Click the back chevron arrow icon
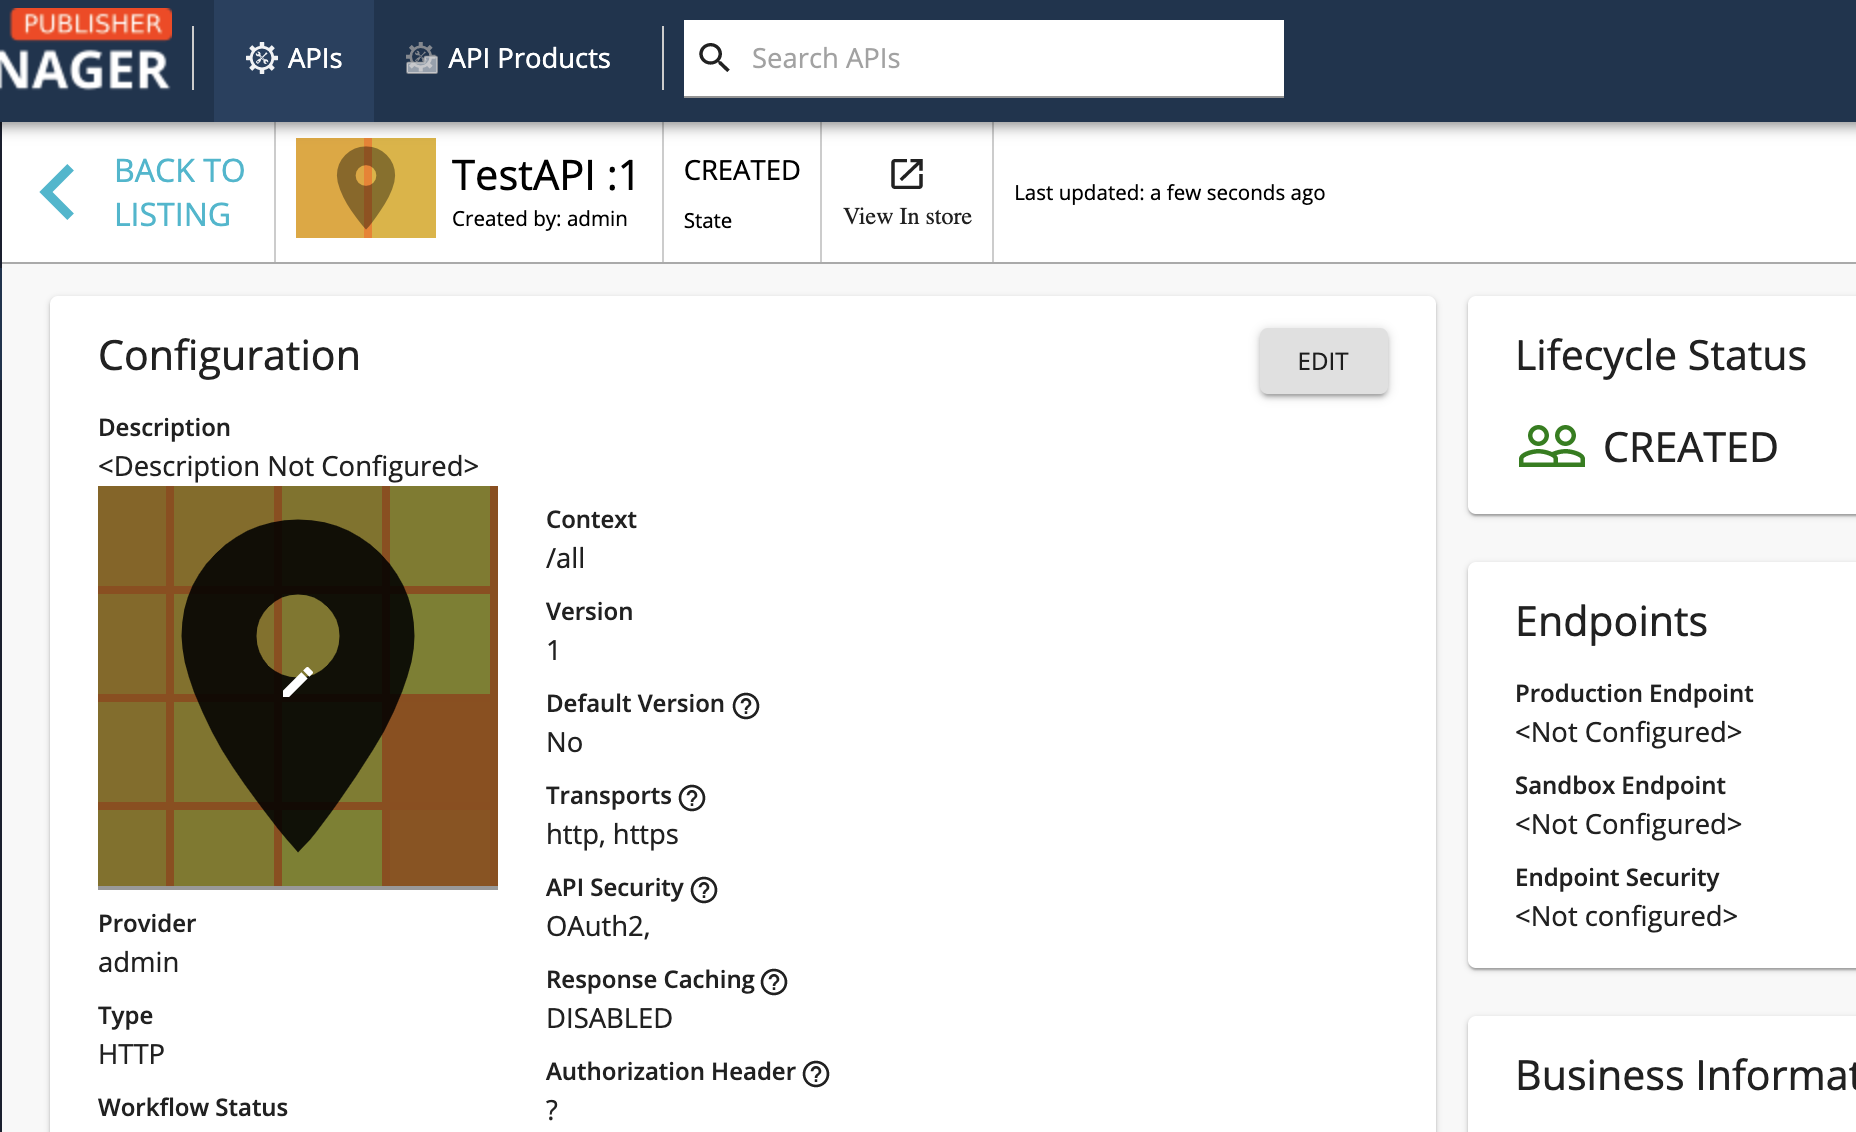The width and height of the screenshot is (1856, 1132). tap(57, 192)
